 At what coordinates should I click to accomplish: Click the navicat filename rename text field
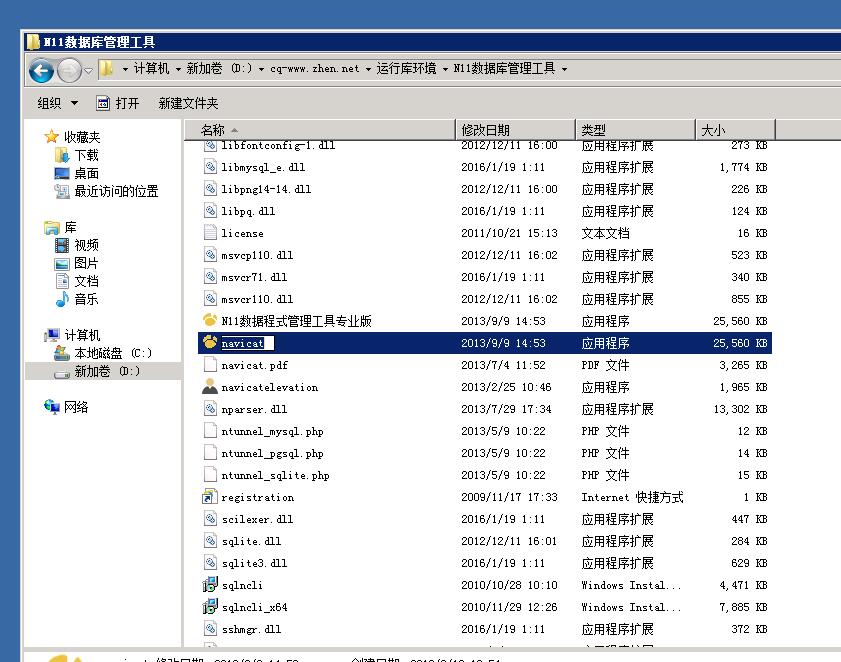click(246, 343)
